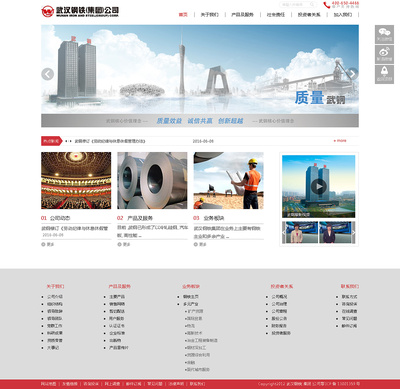Open footer link 联系方式
Image resolution: width=400 pixels, height=389 pixels.
tap(349, 297)
